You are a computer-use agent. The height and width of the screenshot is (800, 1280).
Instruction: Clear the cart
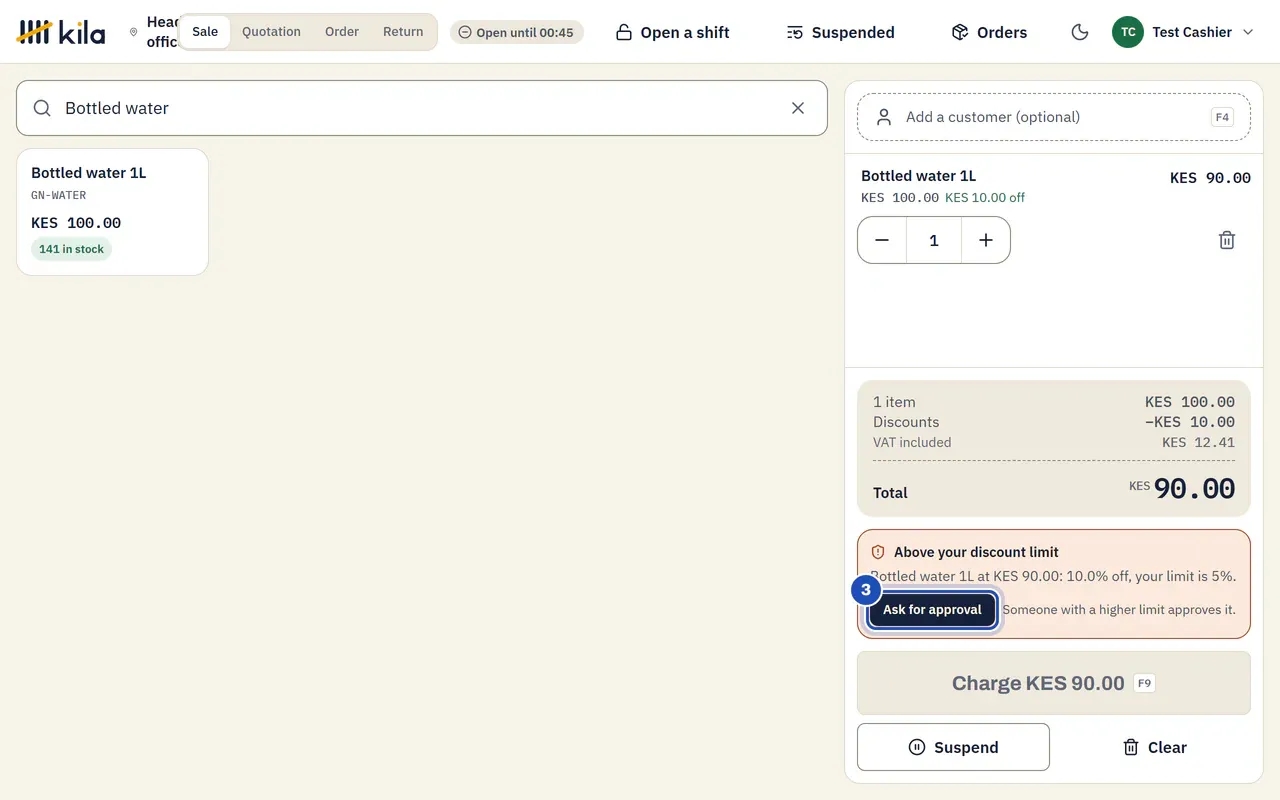[x=1155, y=747]
